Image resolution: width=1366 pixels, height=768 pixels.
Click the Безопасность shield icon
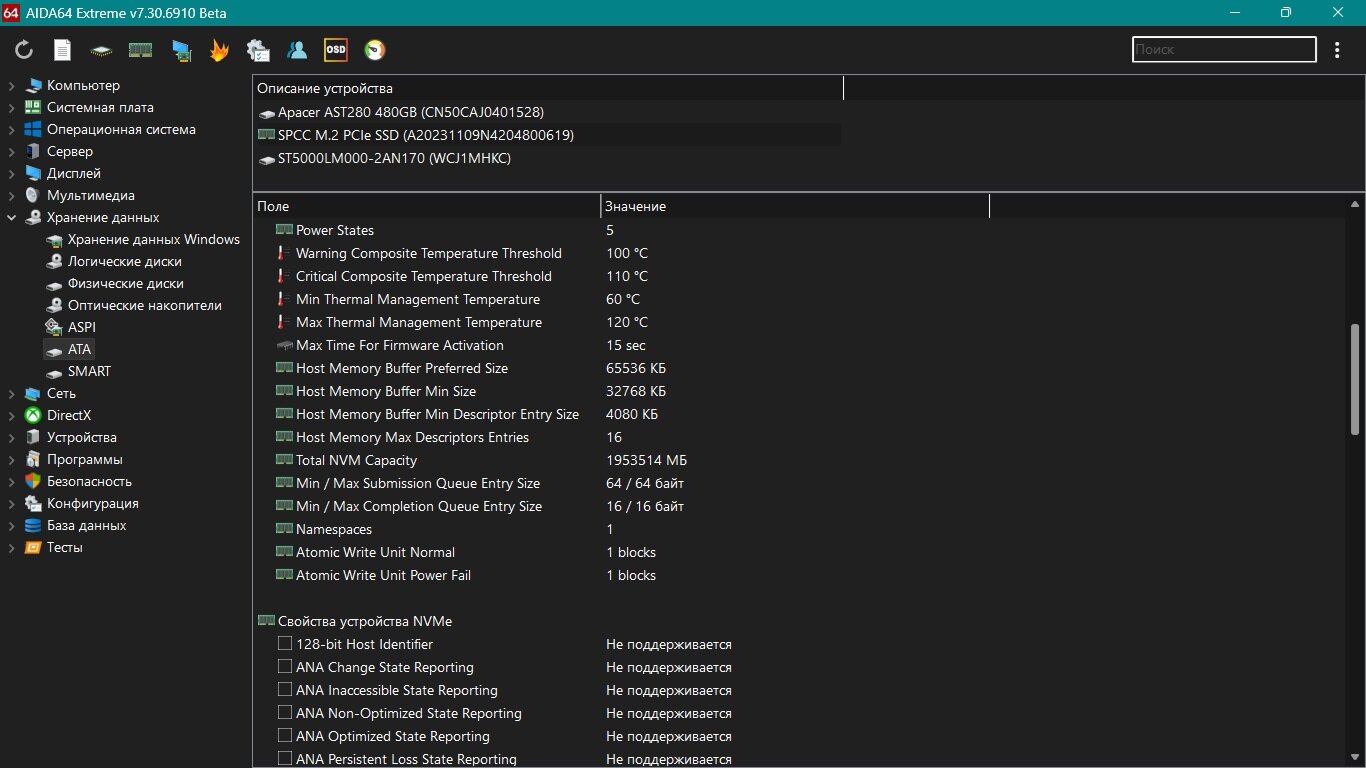pos(33,481)
